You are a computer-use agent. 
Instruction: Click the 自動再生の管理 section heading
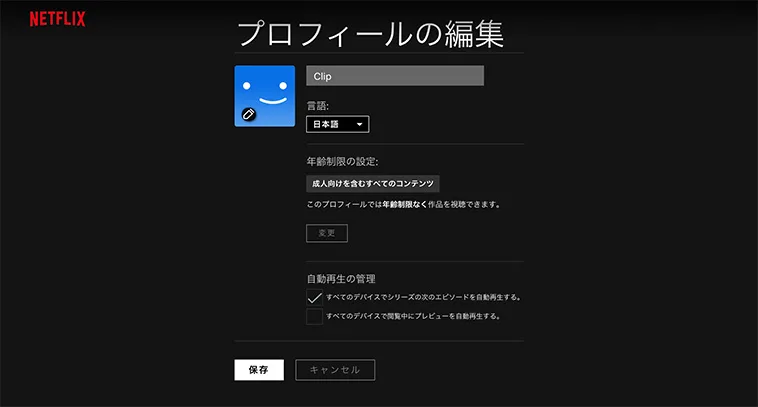[340, 278]
